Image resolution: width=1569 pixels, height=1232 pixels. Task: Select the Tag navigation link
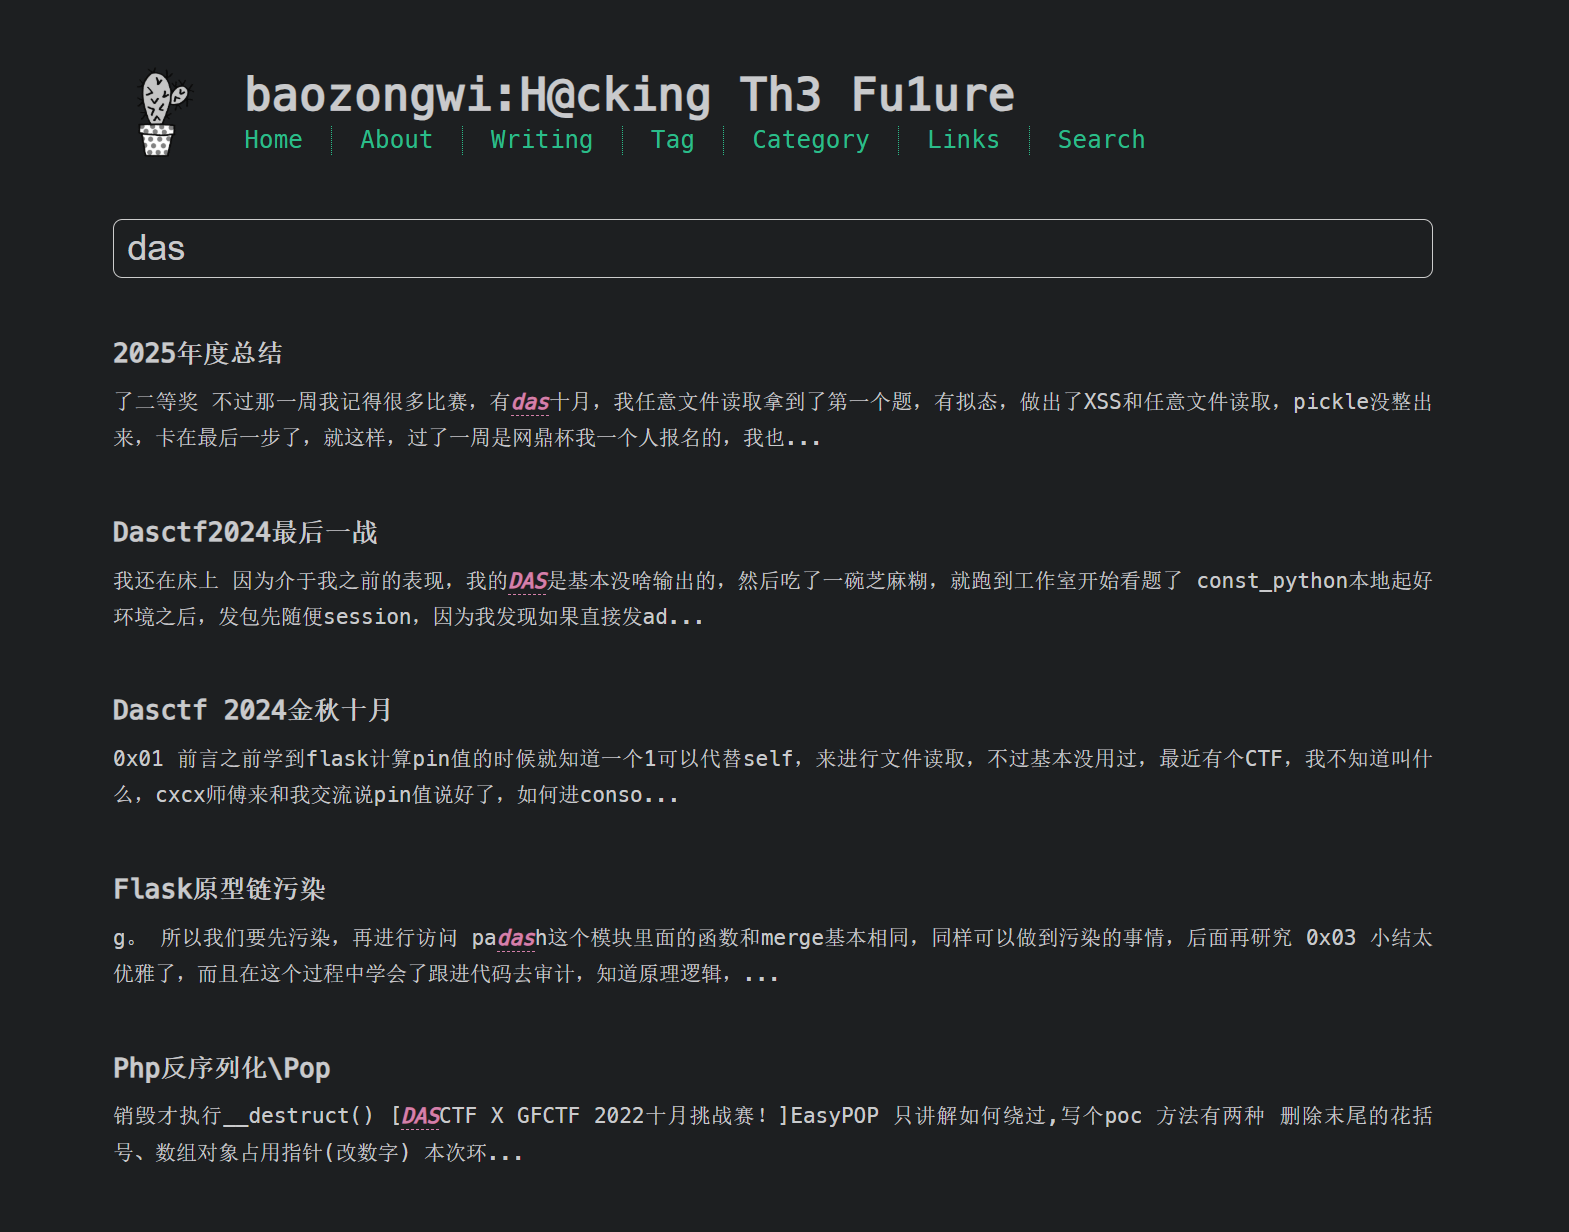tap(672, 140)
